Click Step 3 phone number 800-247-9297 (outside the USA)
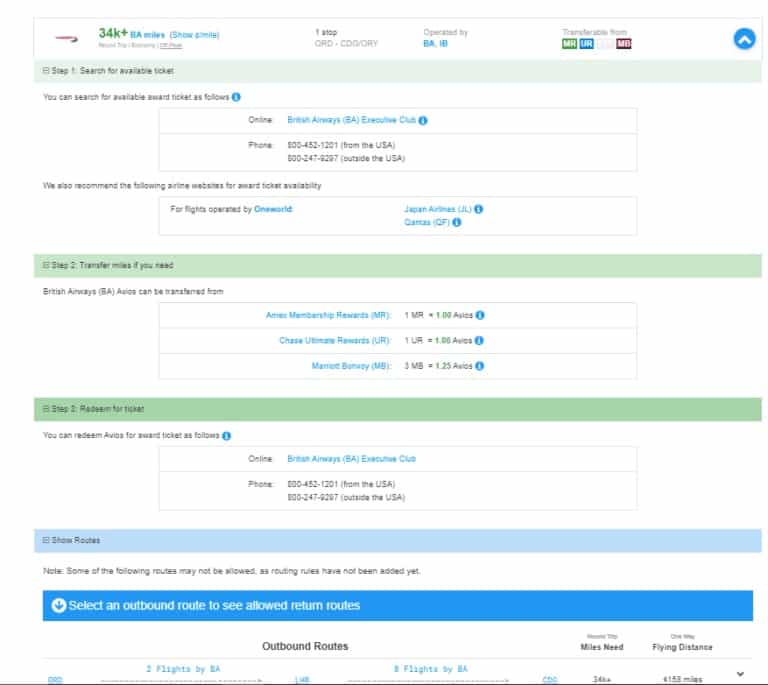Image resolution: width=768 pixels, height=685 pixels. [346, 497]
